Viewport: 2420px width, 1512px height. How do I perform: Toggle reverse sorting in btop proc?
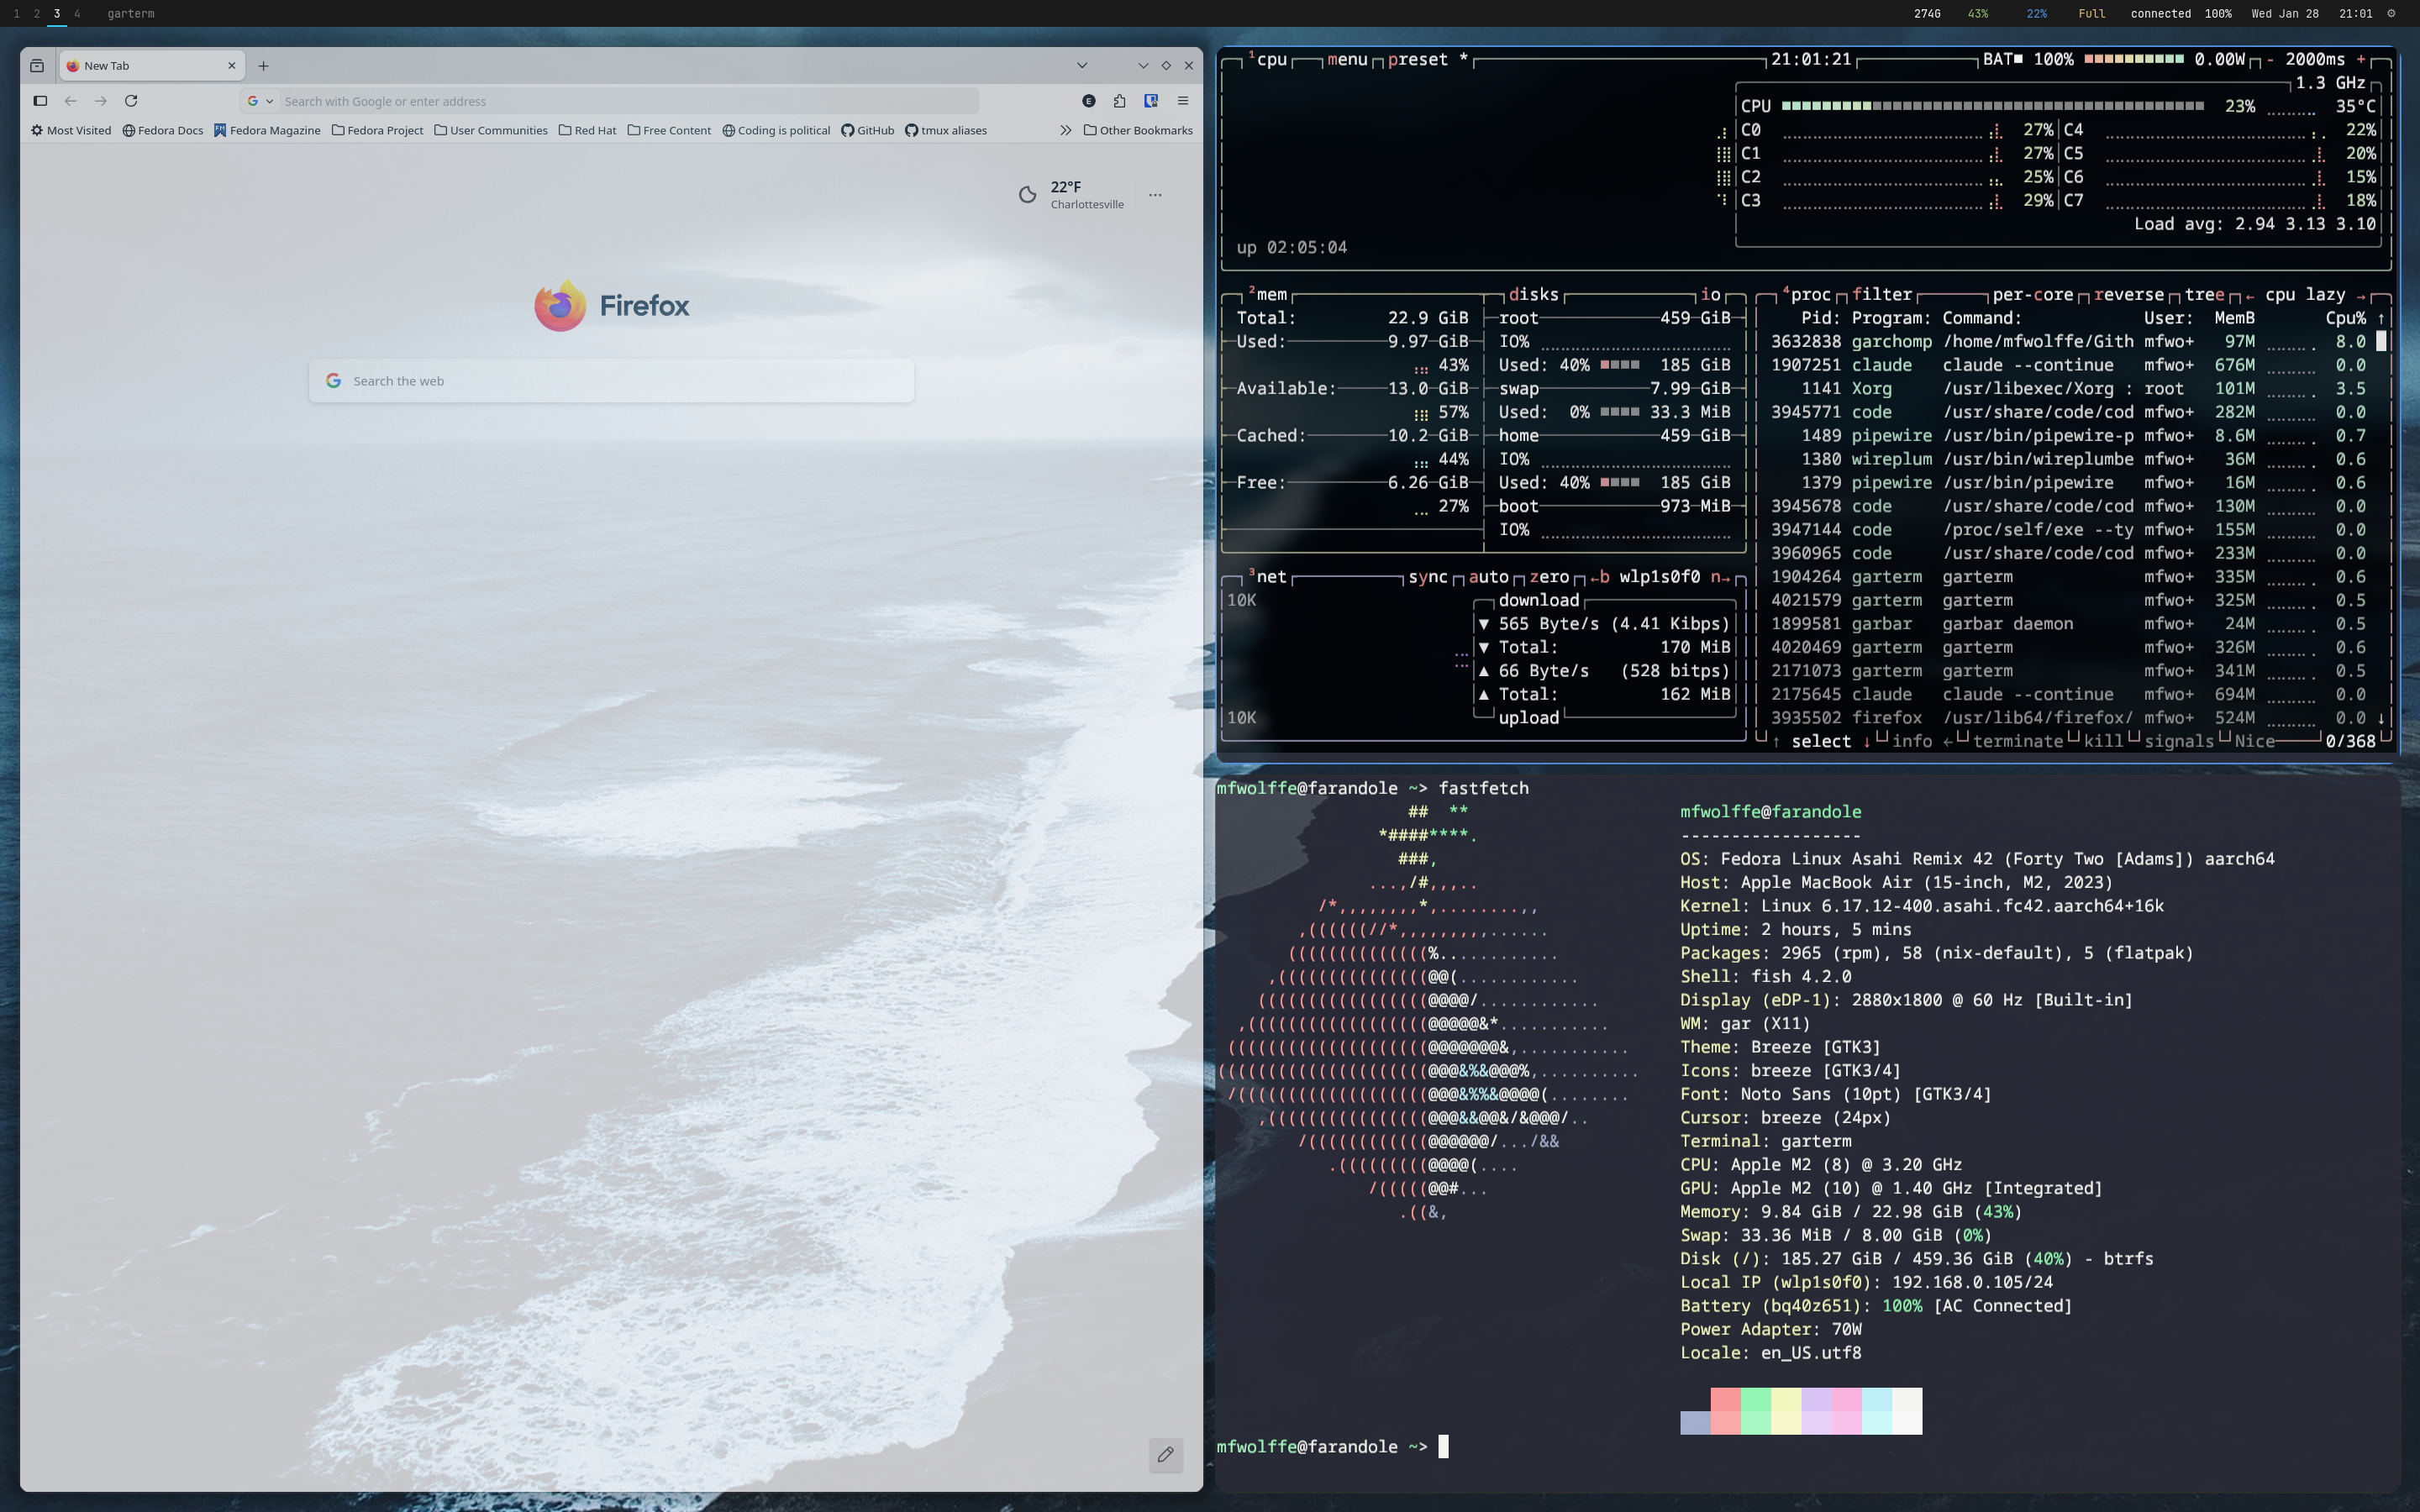pyautogui.click(x=2128, y=294)
